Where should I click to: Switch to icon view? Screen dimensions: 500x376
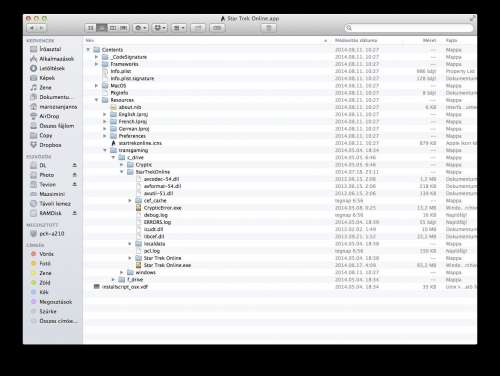coord(90,28)
